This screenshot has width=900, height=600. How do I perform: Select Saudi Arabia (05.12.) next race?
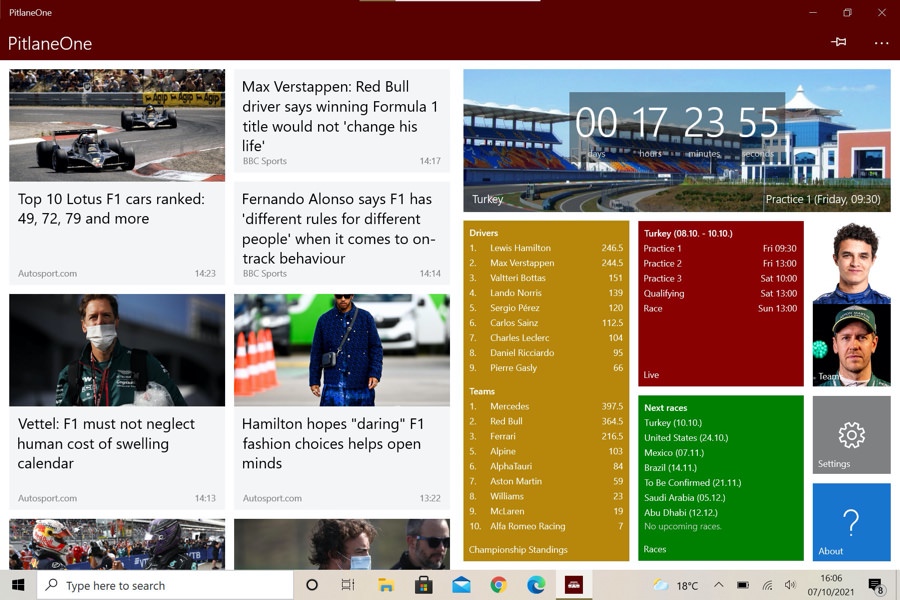pos(685,497)
